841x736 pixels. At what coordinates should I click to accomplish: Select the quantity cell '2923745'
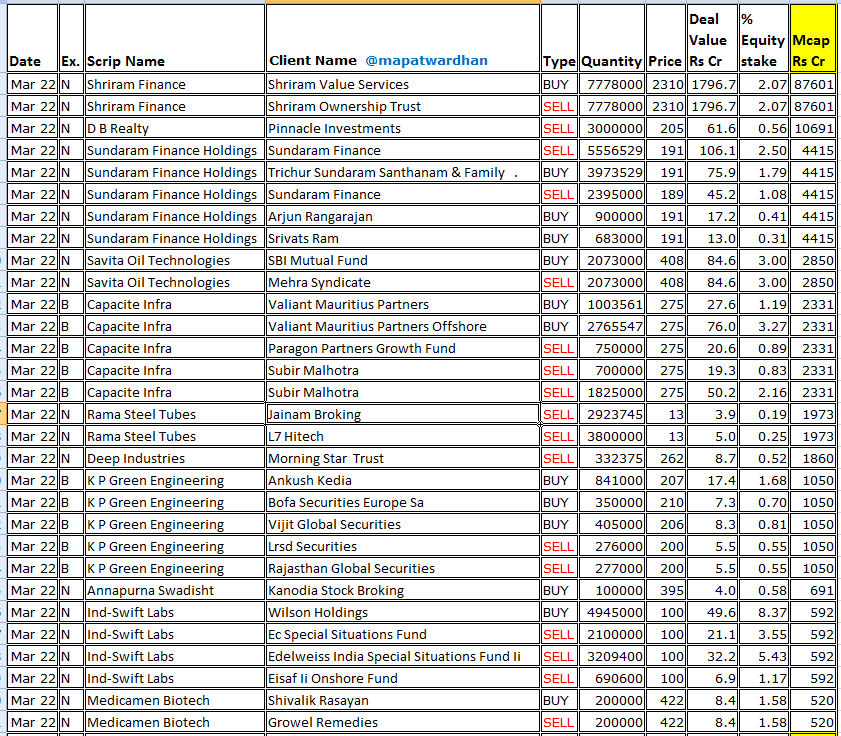pyautogui.click(x=612, y=414)
